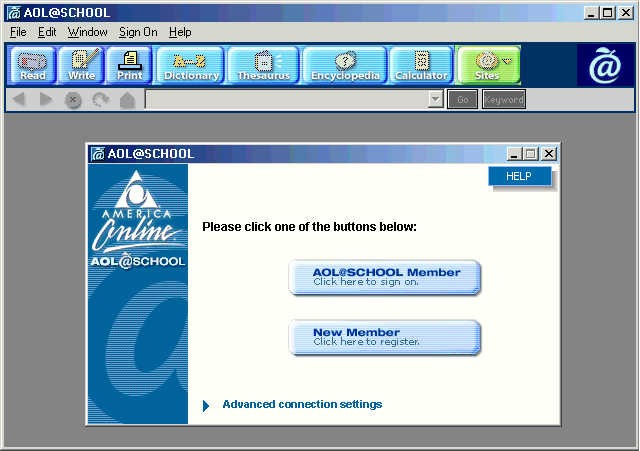
Task: Launch the Calculator tool
Action: coord(421,65)
